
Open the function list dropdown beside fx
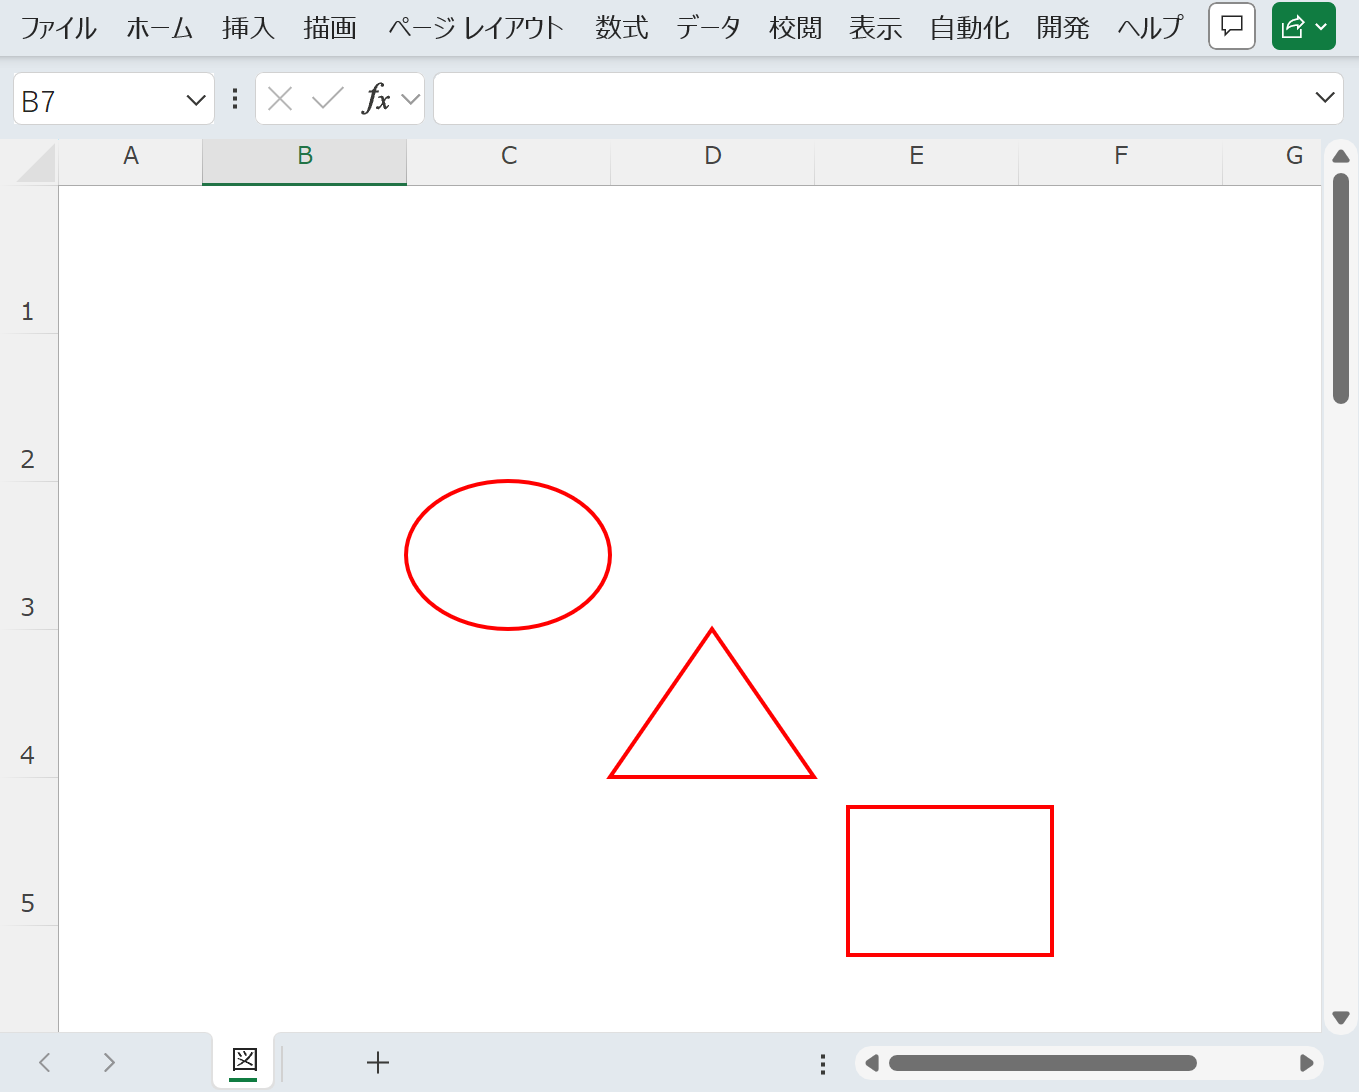click(x=410, y=98)
